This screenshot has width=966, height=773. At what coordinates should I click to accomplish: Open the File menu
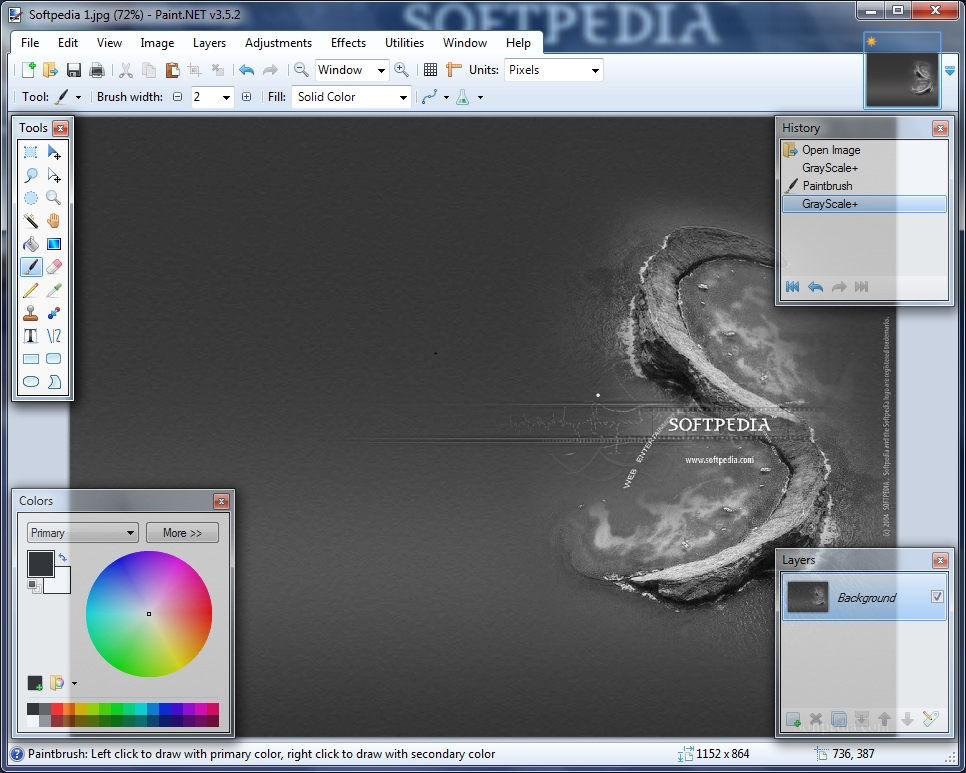(30, 42)
